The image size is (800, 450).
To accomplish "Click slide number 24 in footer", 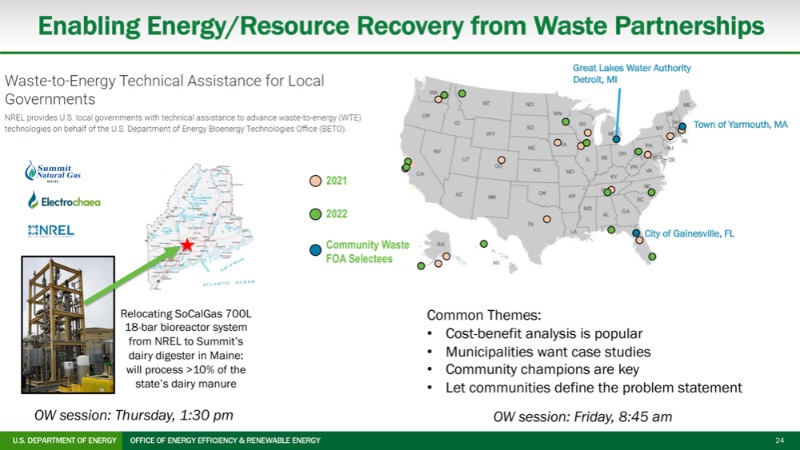I will pyautogui.click(x=779, y=441).
